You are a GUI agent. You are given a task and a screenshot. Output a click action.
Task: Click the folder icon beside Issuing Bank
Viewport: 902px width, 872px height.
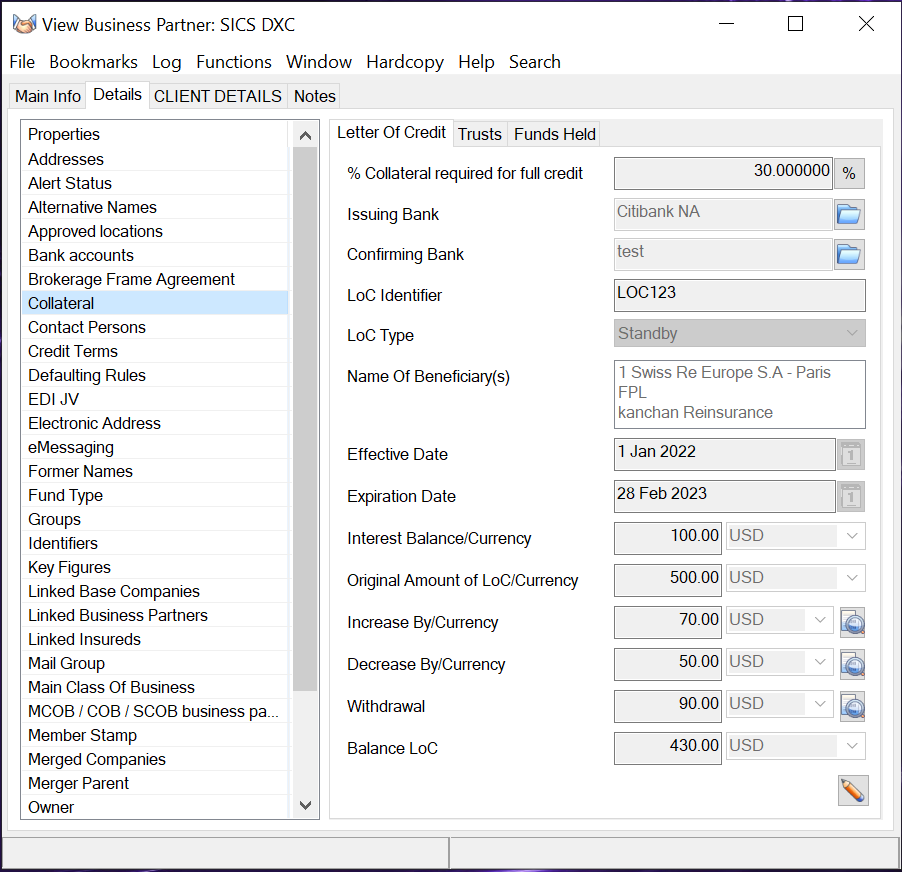(x=849, y=214)
